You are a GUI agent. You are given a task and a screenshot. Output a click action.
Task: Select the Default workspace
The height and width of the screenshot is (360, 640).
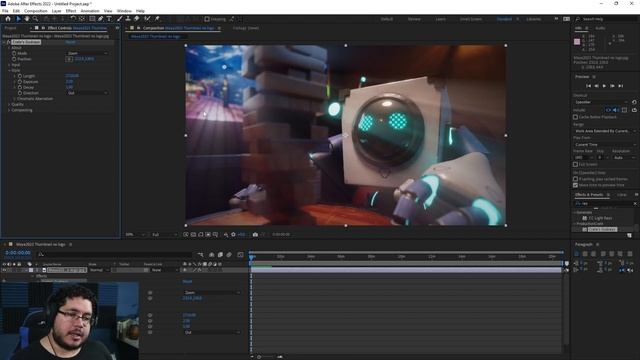click(387, 19)
